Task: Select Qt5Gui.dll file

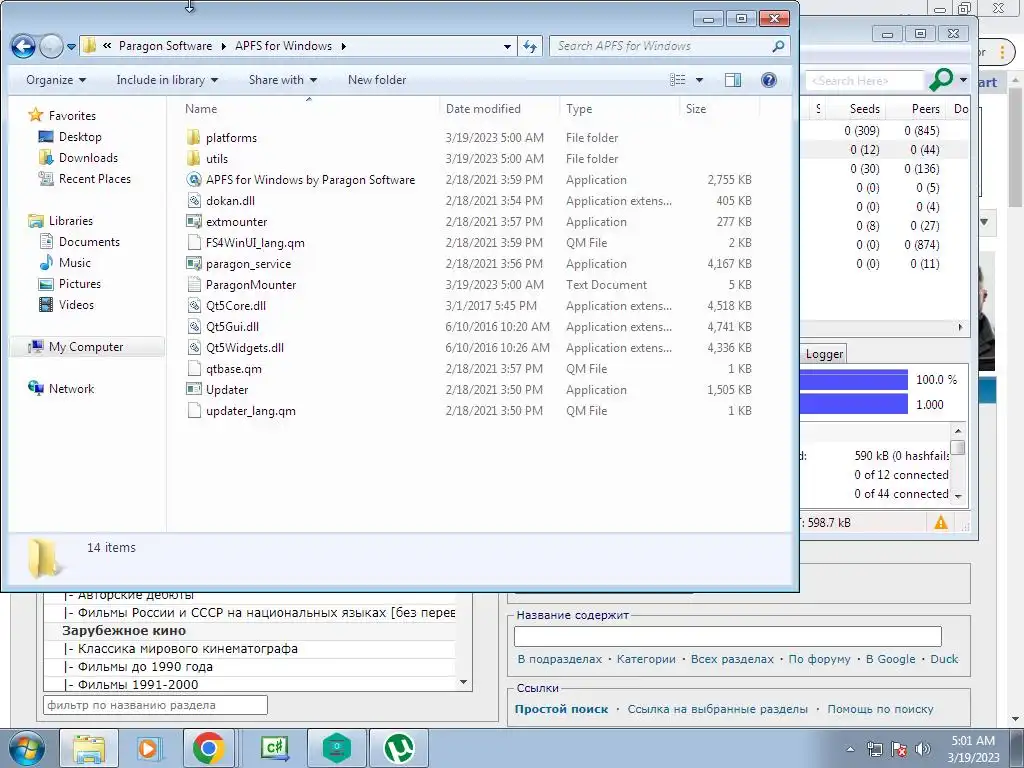Action: [x=232, y=327]
